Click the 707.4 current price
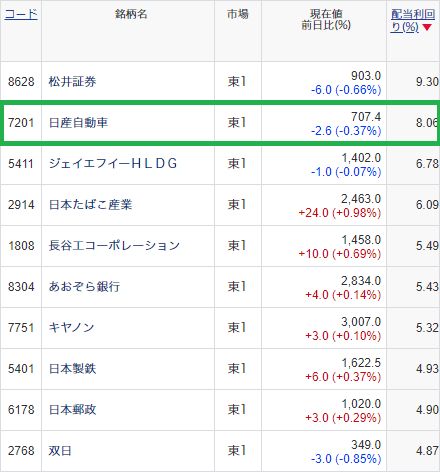 (366, 117)
